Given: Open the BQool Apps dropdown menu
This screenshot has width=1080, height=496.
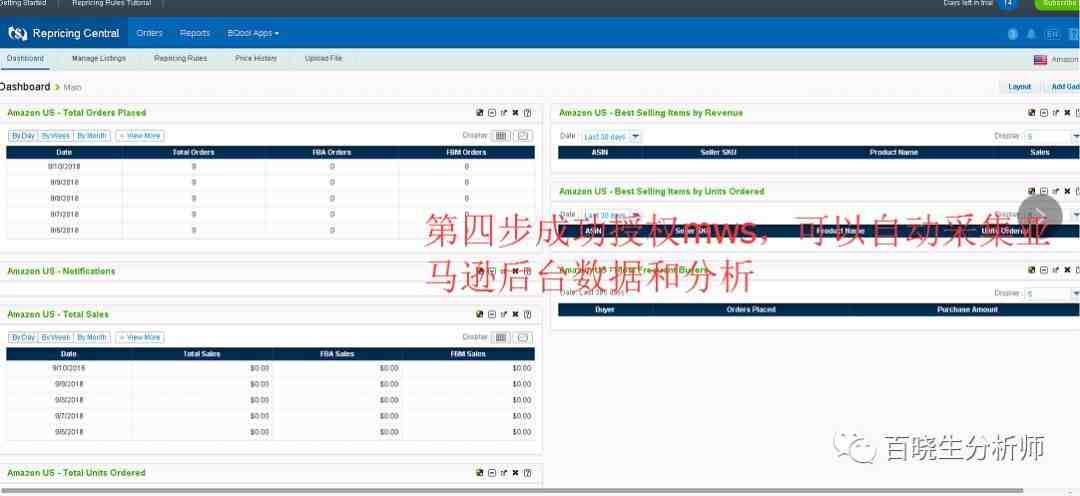Looking at the screenshot, I should point(253,33).
